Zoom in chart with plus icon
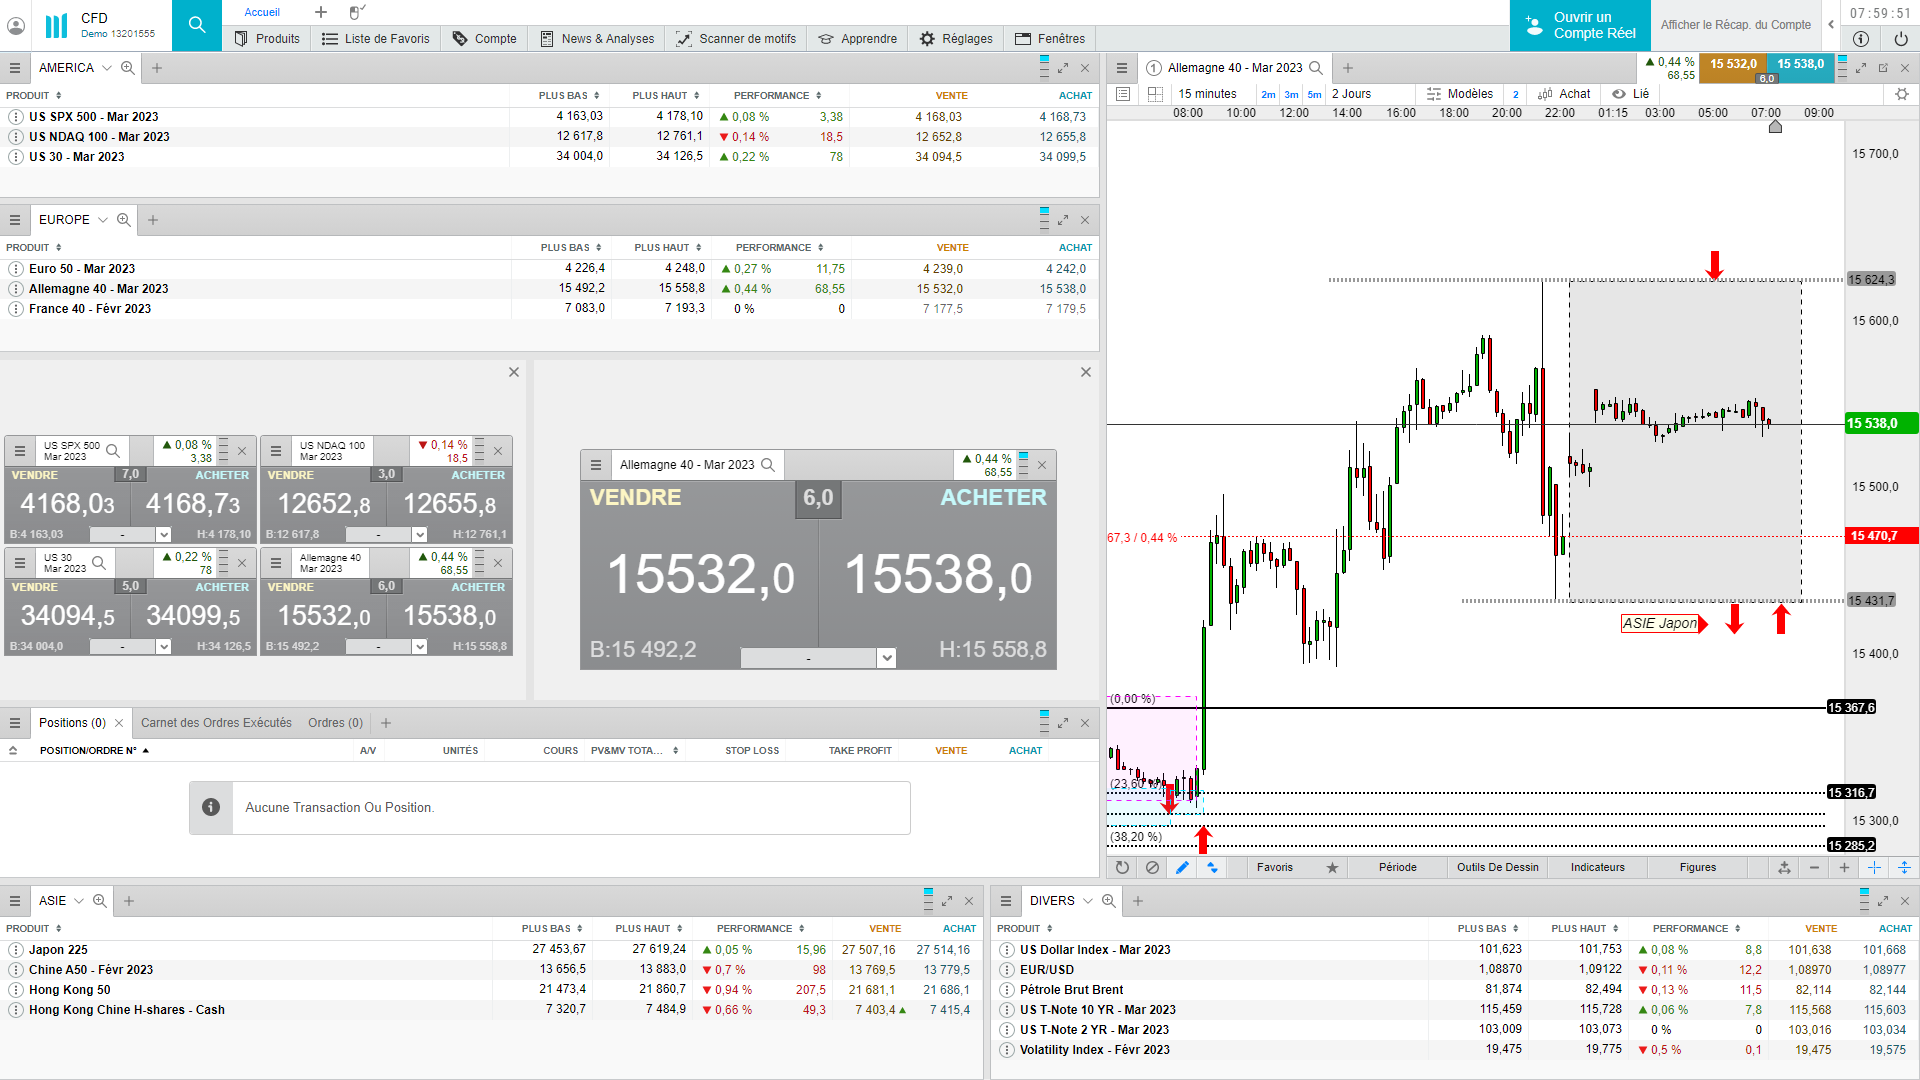The image size is (1920, 1080). point(1844,868)
